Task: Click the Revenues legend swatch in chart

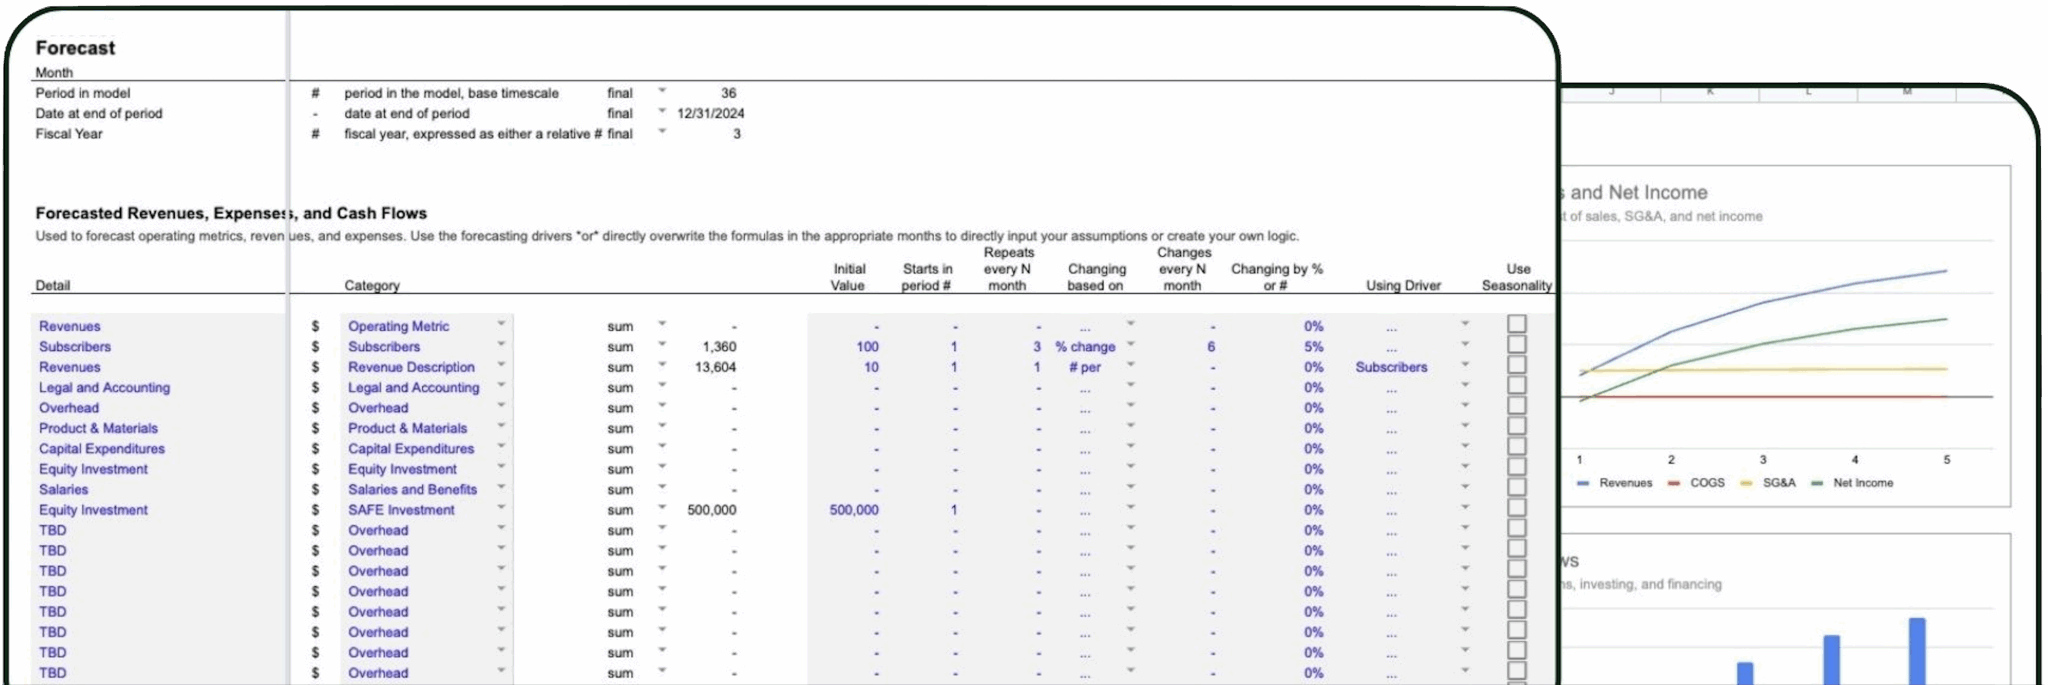Action: [1583, 483]
